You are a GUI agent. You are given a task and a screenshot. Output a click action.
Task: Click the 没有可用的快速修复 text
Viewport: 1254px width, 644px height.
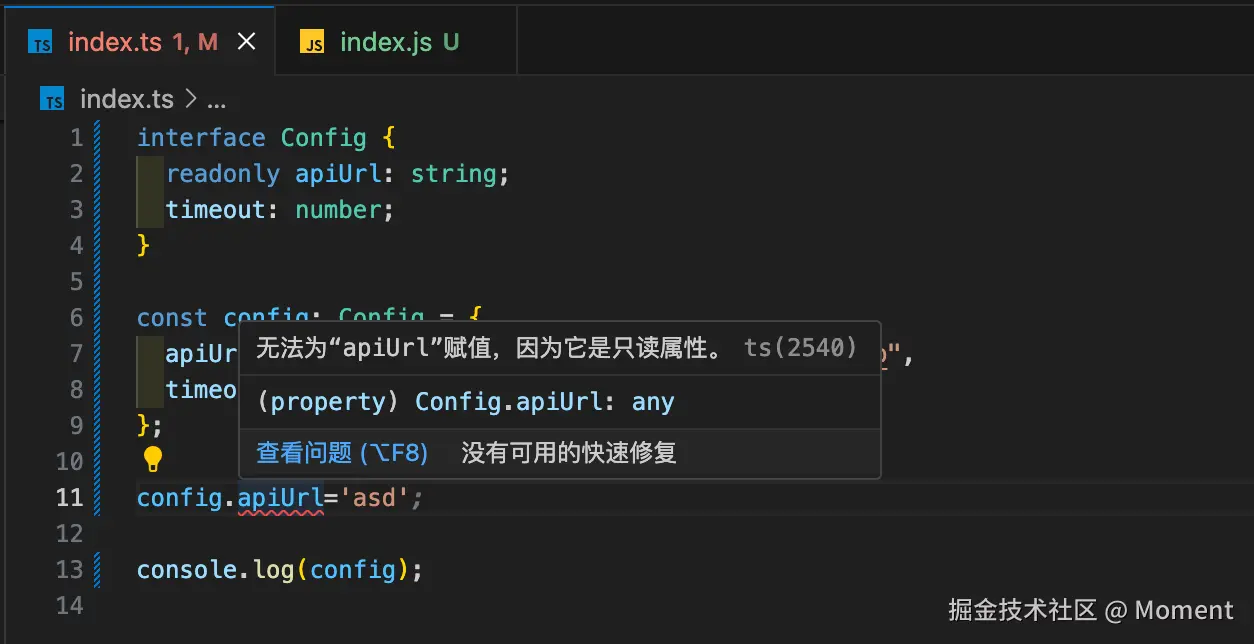pos(568,453)
